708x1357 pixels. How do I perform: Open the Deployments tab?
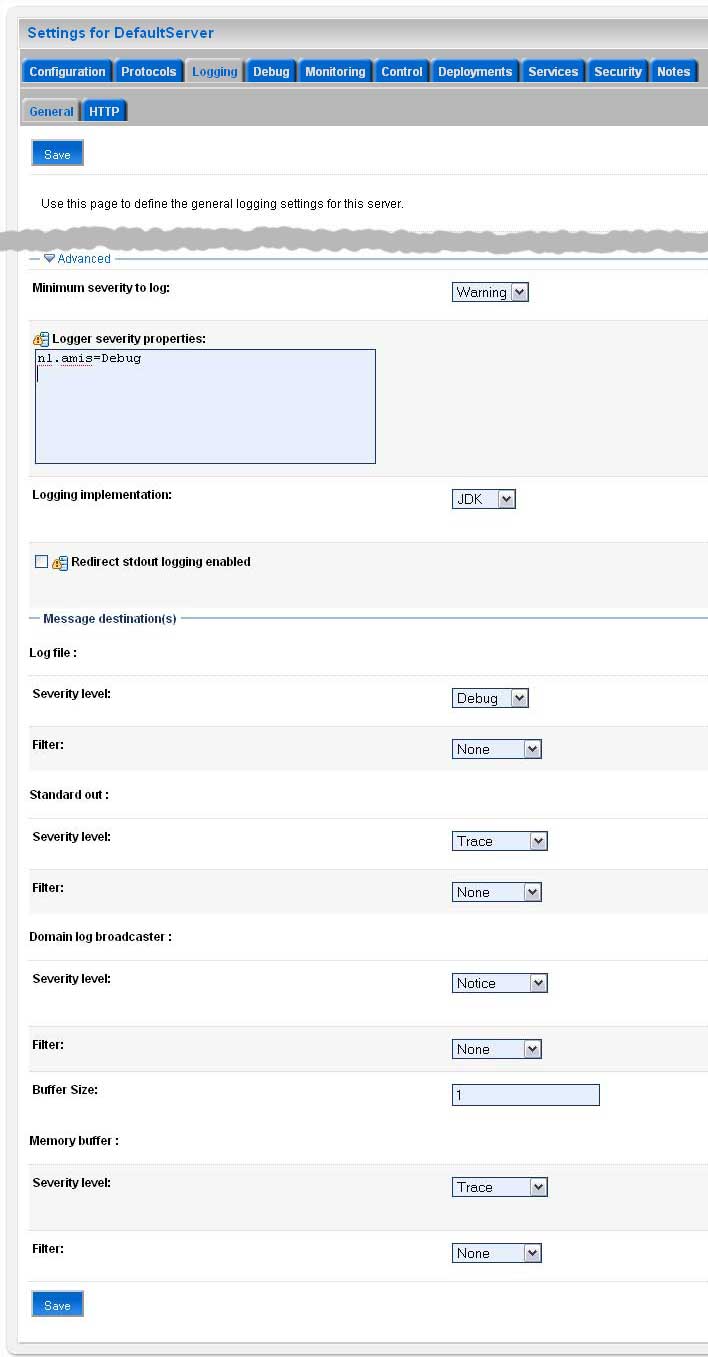(x=475, y=72)
